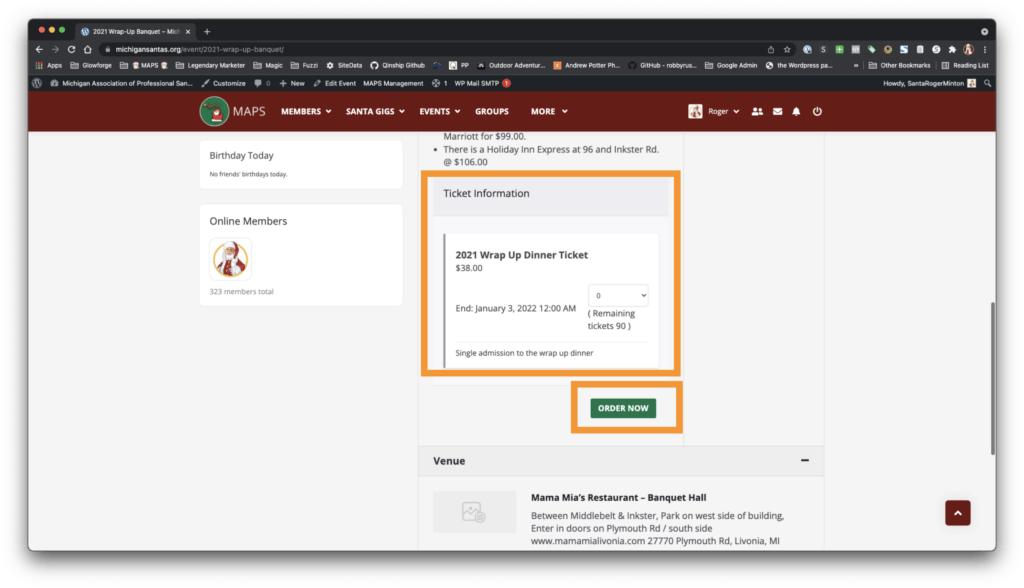Select the 2021 Wrap-Up Banquet tab
Viewport: 1024px width, 588px height.
point(136,31)
